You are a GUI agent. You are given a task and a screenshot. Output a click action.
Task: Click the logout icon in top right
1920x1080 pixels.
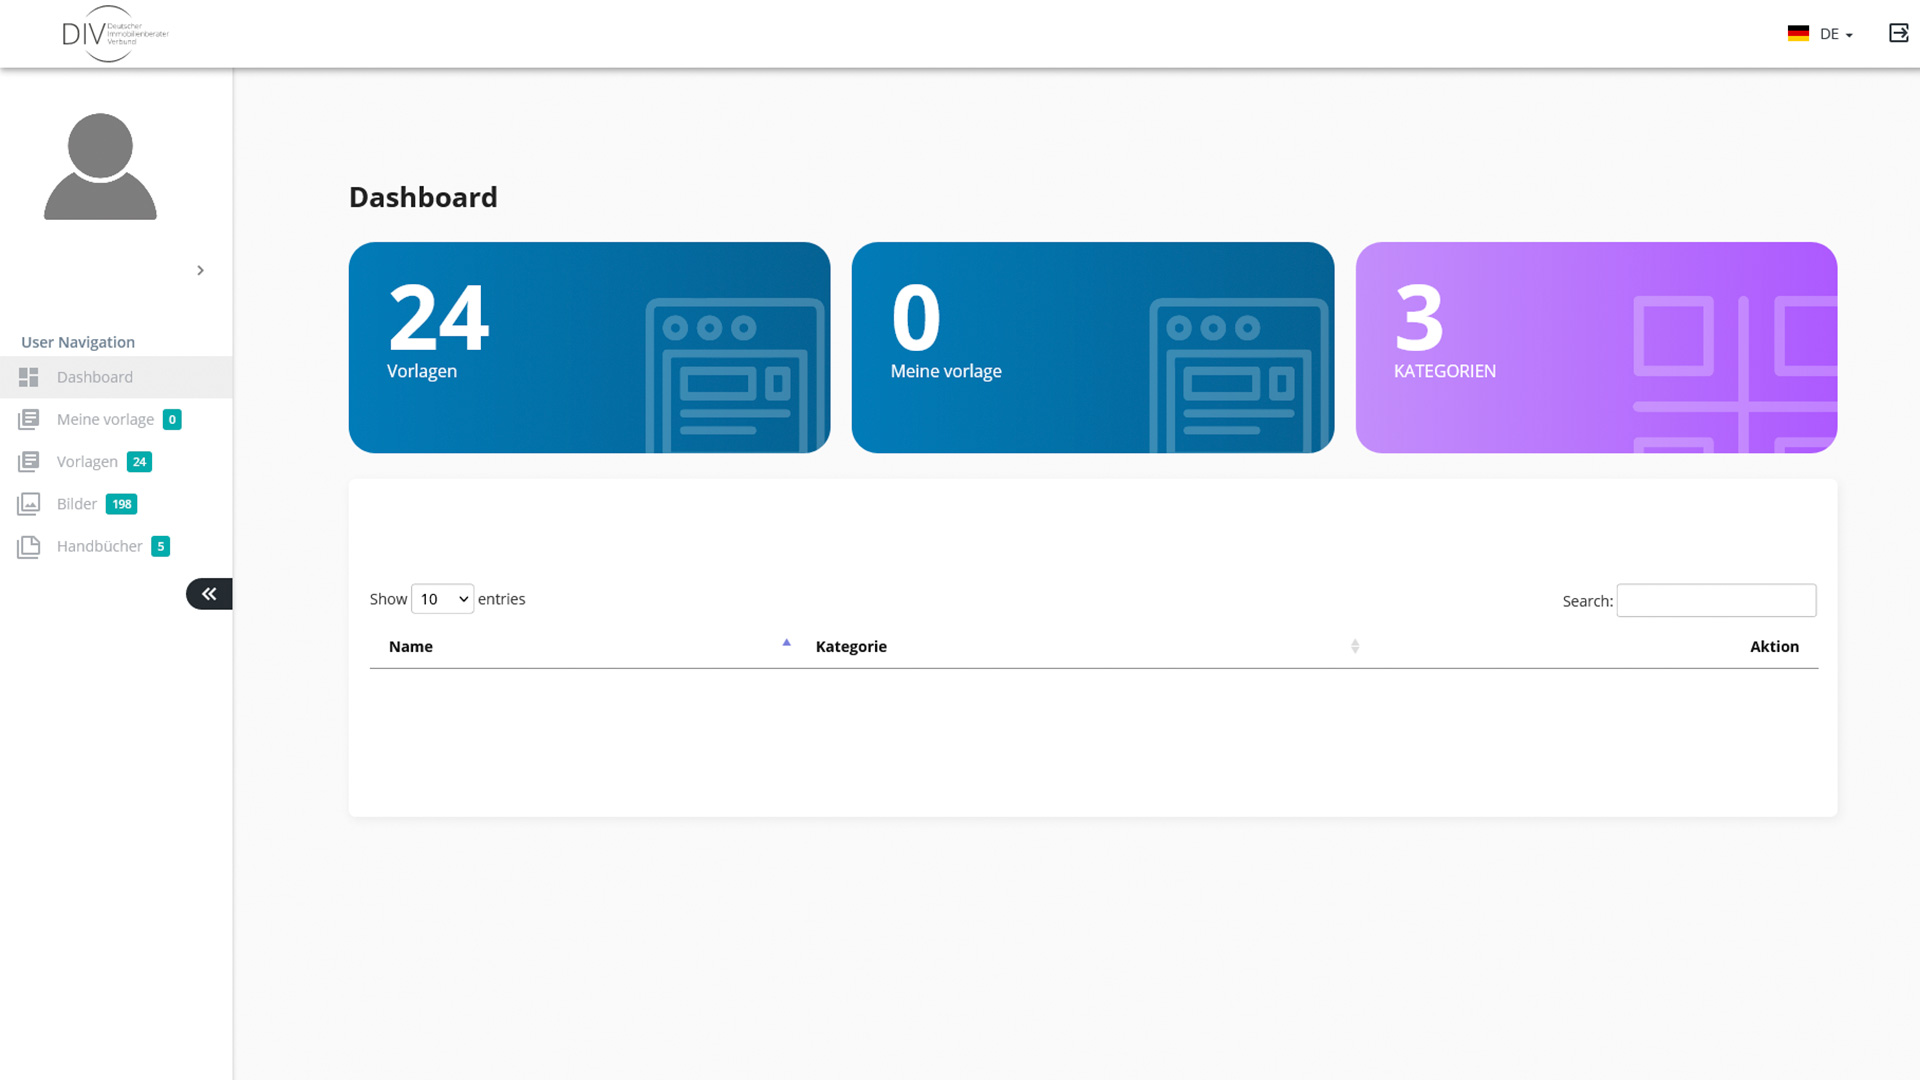pos(1898,33)
